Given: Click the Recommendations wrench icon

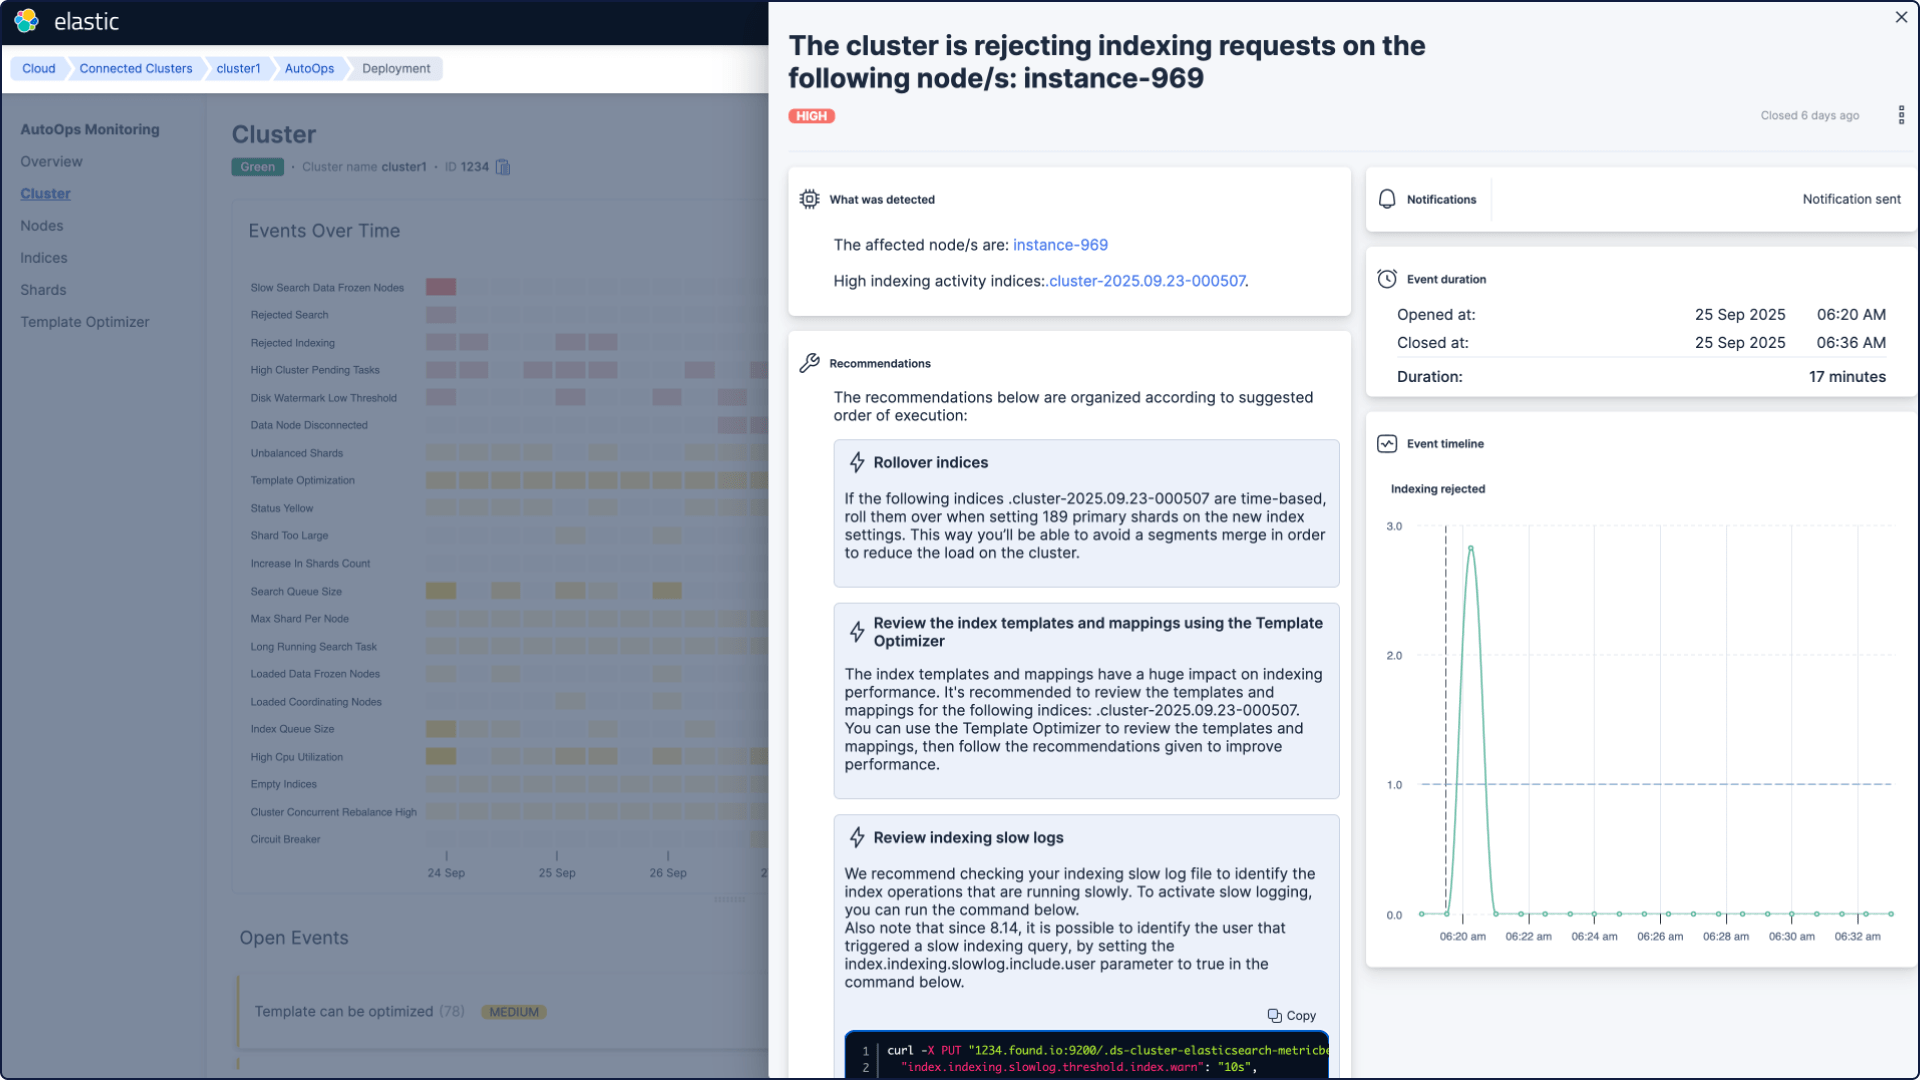Looking at the screenshot, I should click(809, 363).
